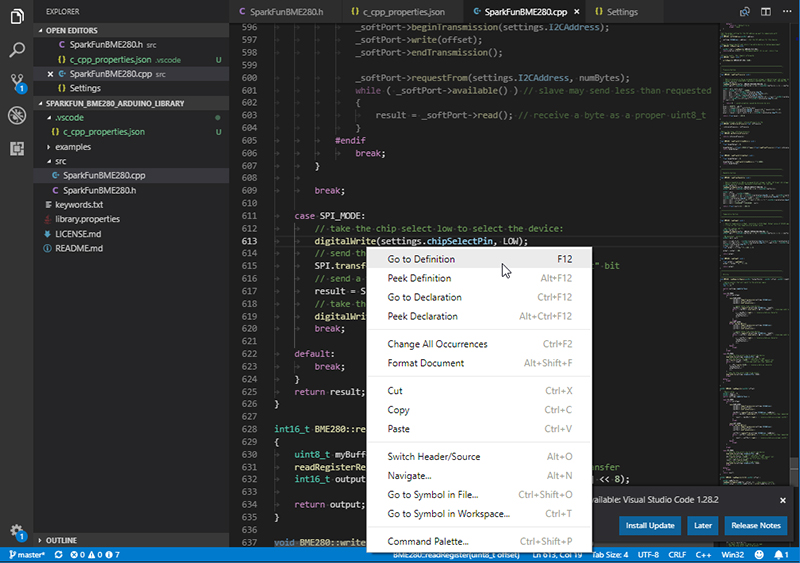Click the Install Update button

[x=651, y=525]
